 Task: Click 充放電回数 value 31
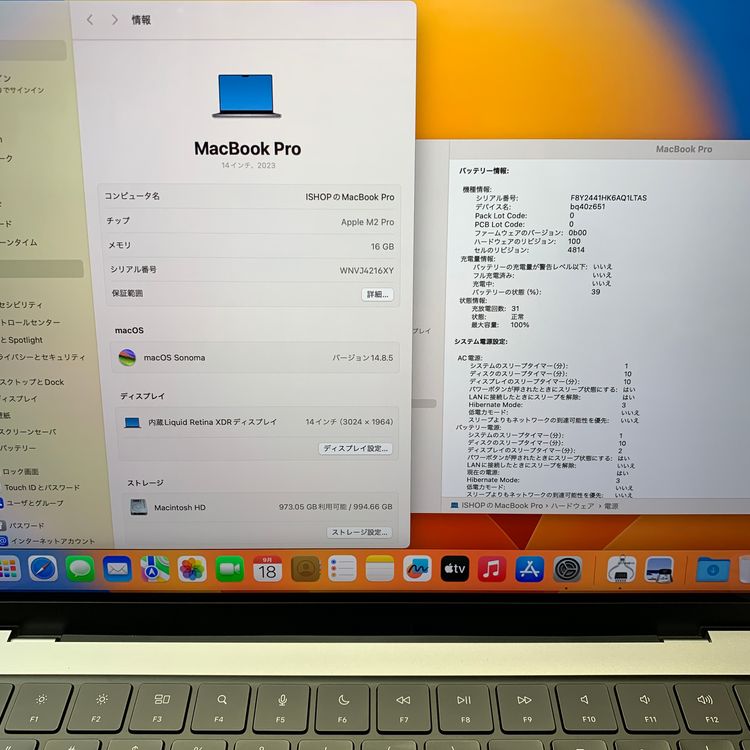point(515,309)
